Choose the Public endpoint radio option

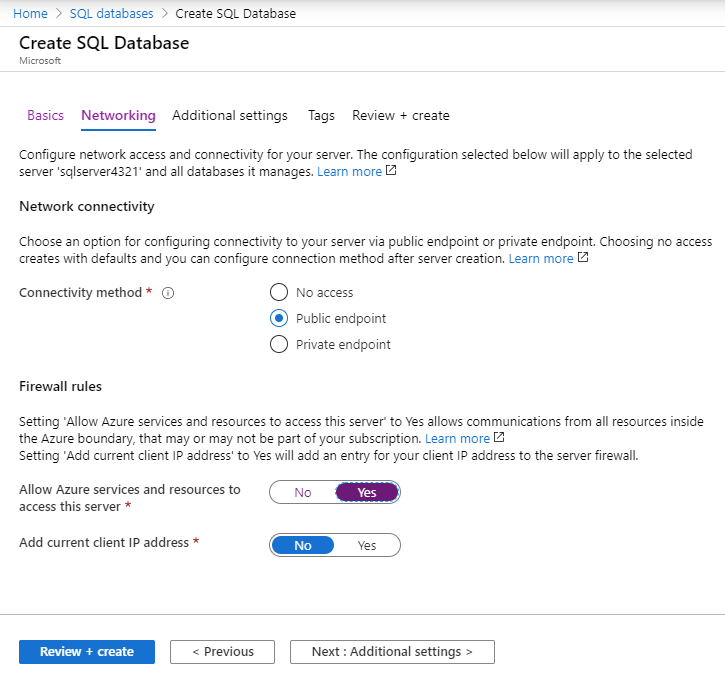[x=279, y=319]
